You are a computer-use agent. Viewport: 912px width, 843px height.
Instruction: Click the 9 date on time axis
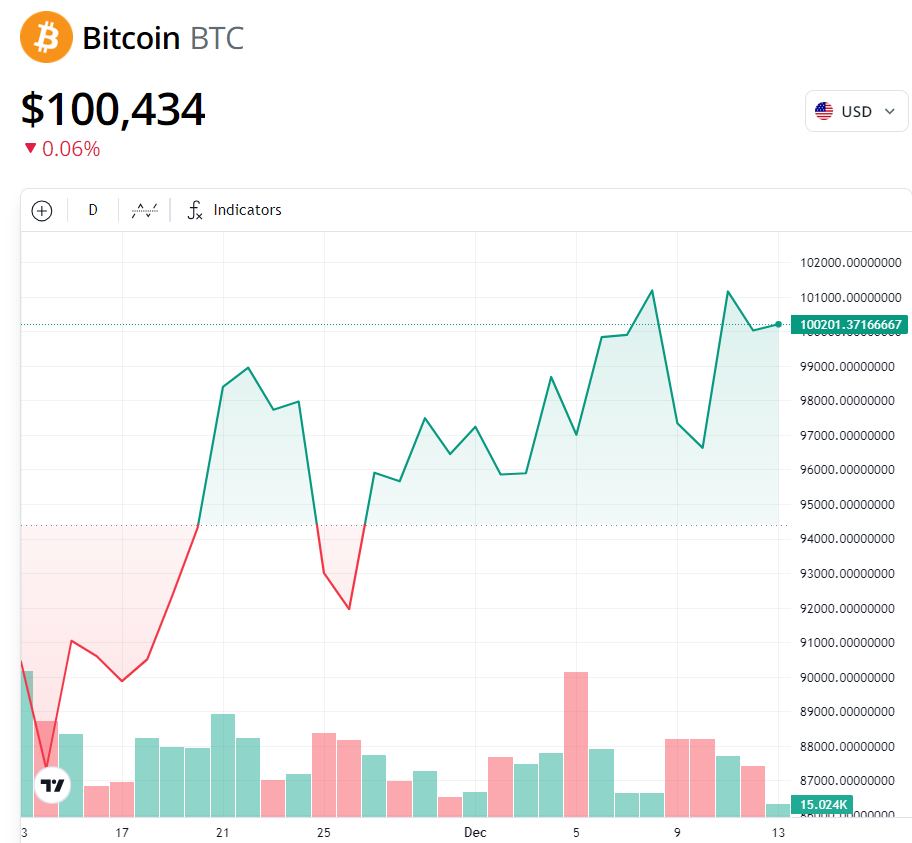pyautogui.click(x=677, y=833)
